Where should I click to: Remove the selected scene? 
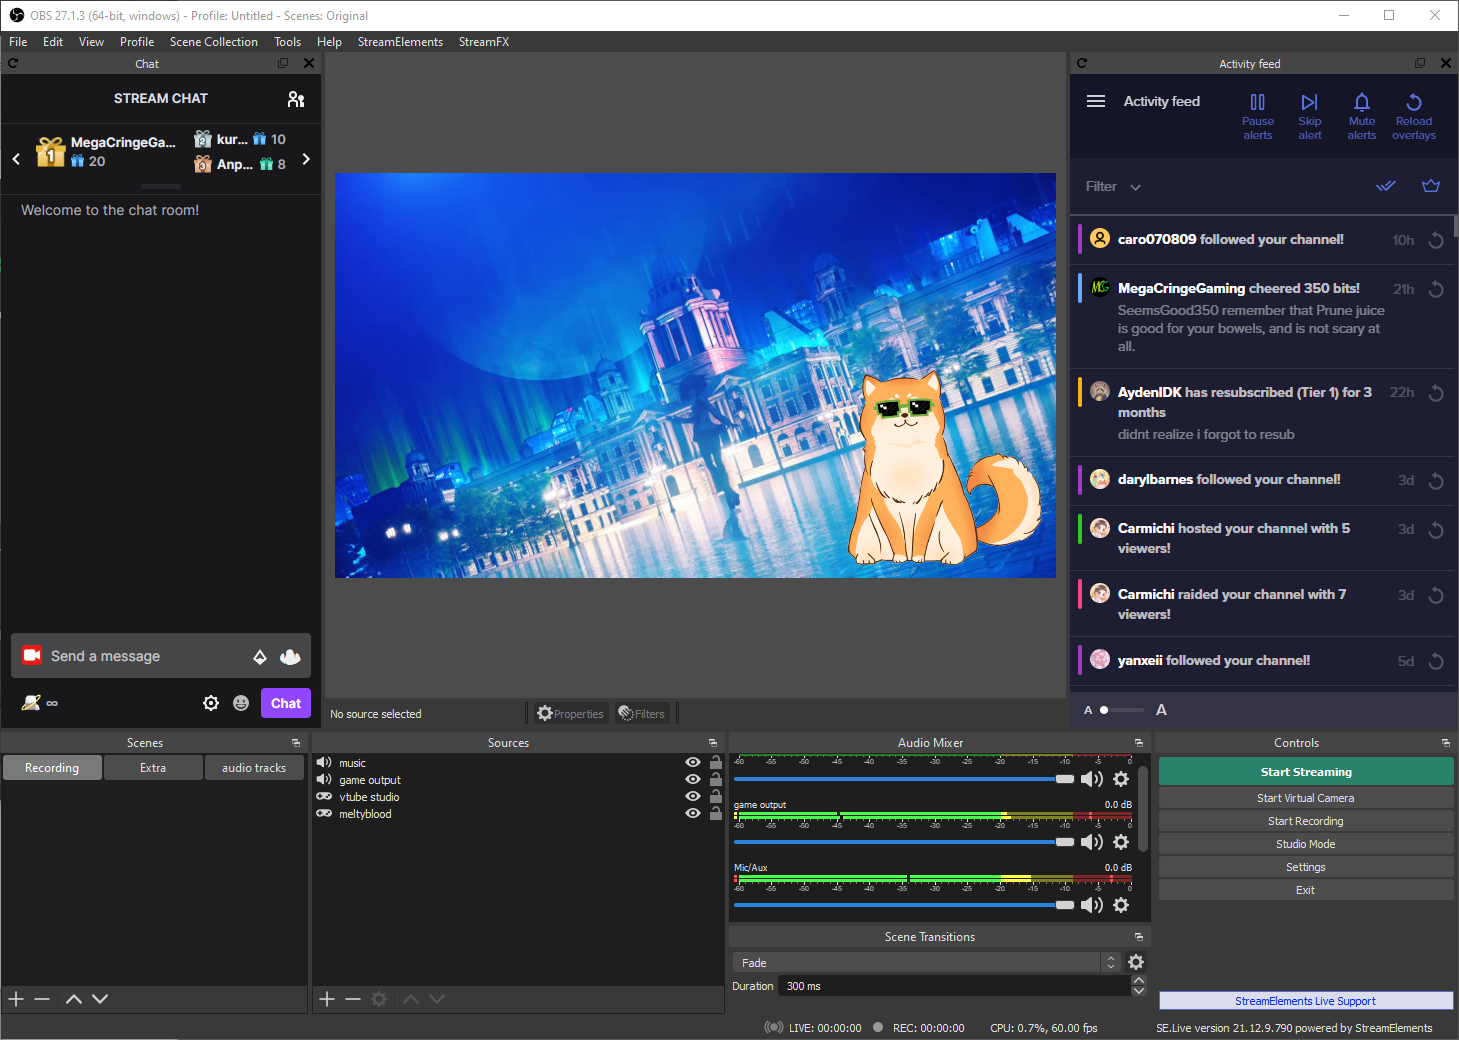(x=42, y=999)
